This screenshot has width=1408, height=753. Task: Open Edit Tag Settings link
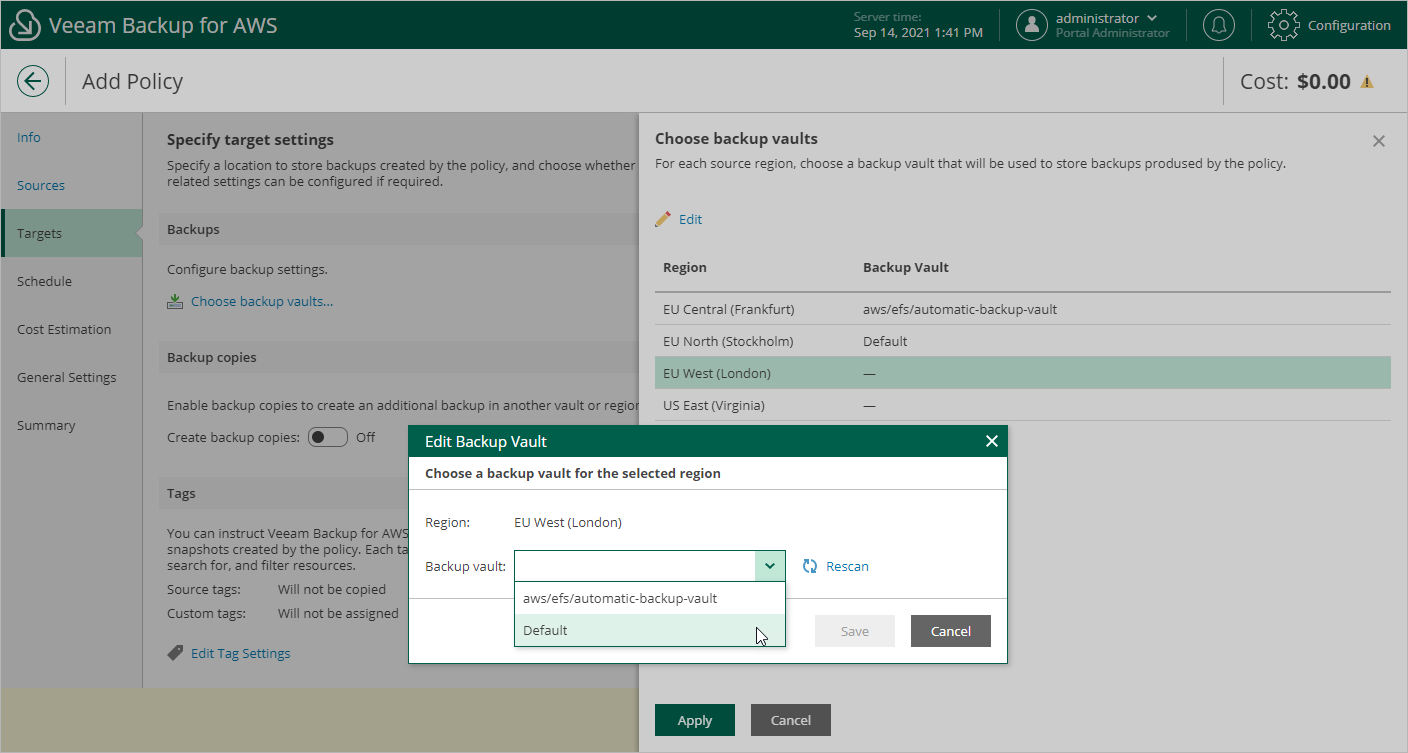[241, 653]
